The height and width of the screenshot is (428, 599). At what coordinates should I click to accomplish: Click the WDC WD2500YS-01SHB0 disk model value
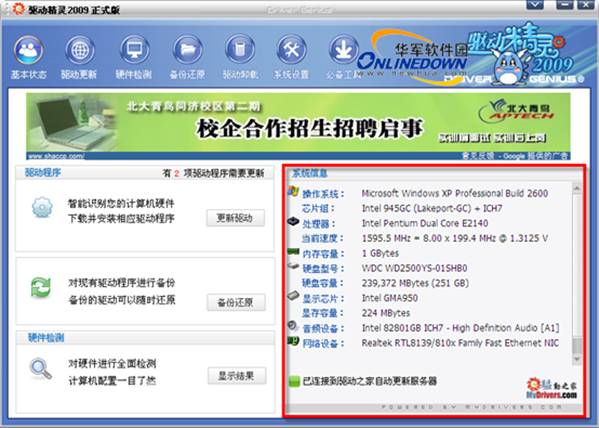[414, 268]
